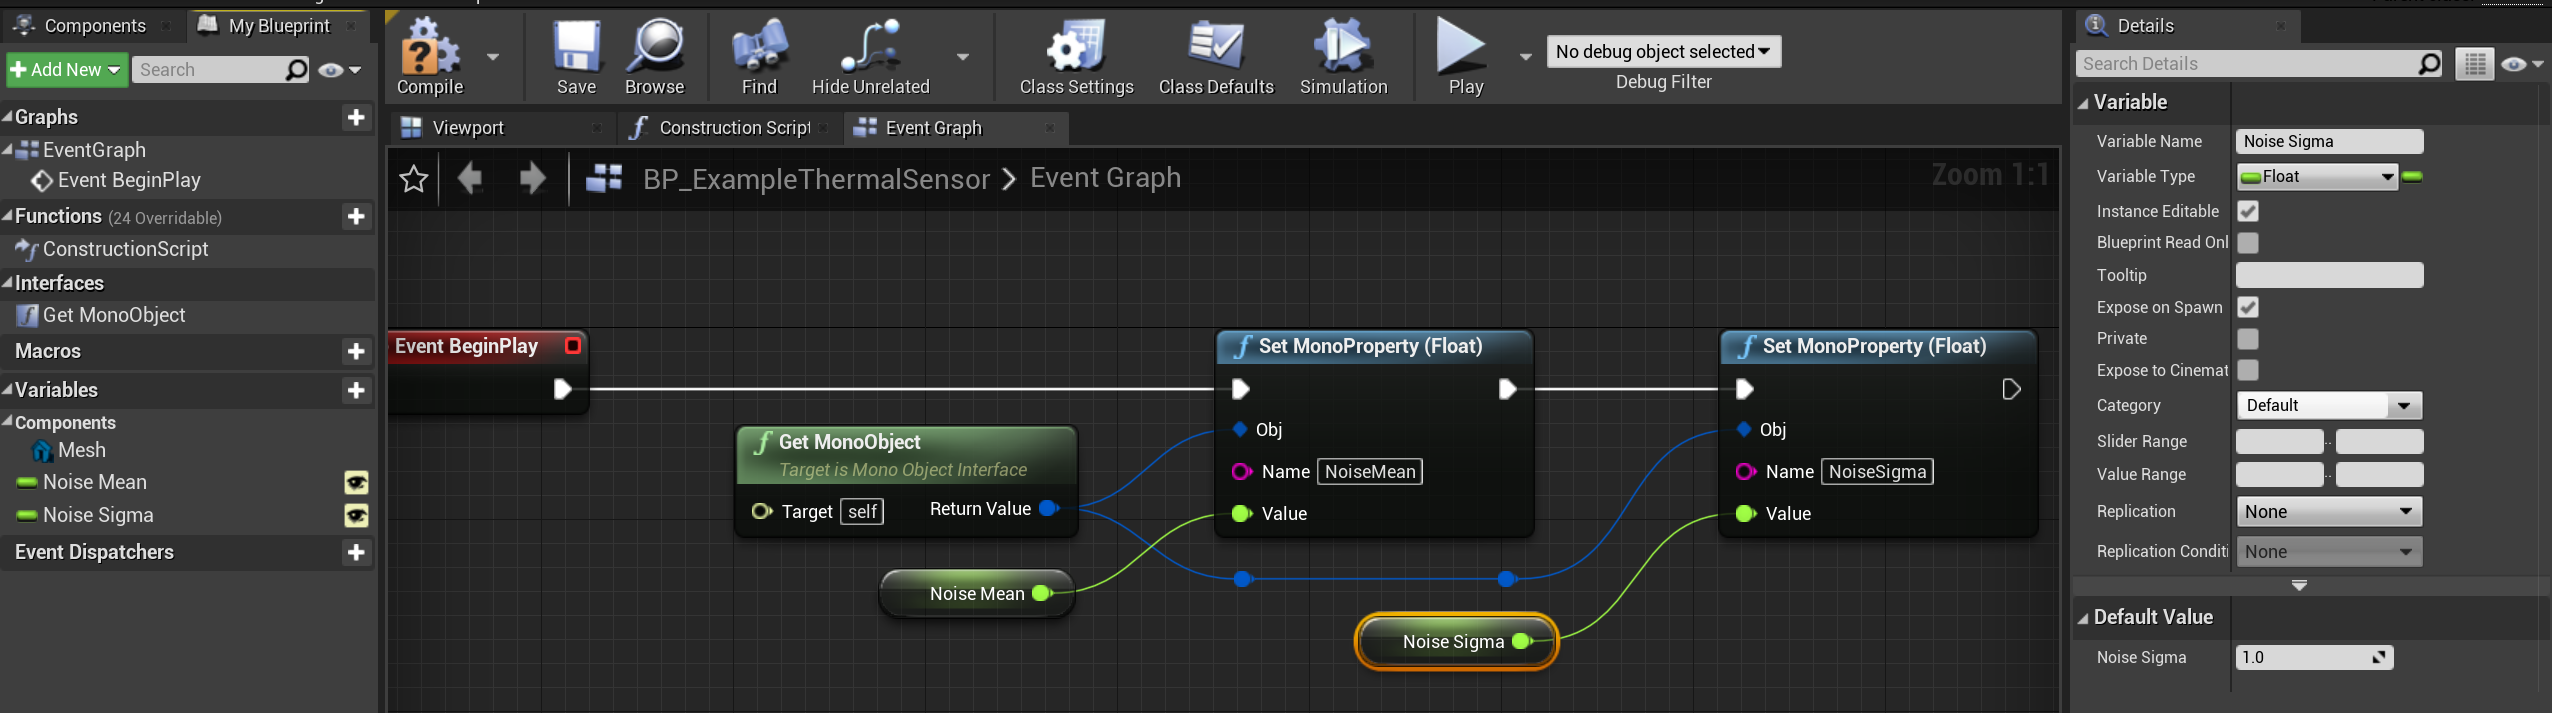Add a new function with plus button
The width and height of the screenshot is (2552, 713).
point(356,216)
